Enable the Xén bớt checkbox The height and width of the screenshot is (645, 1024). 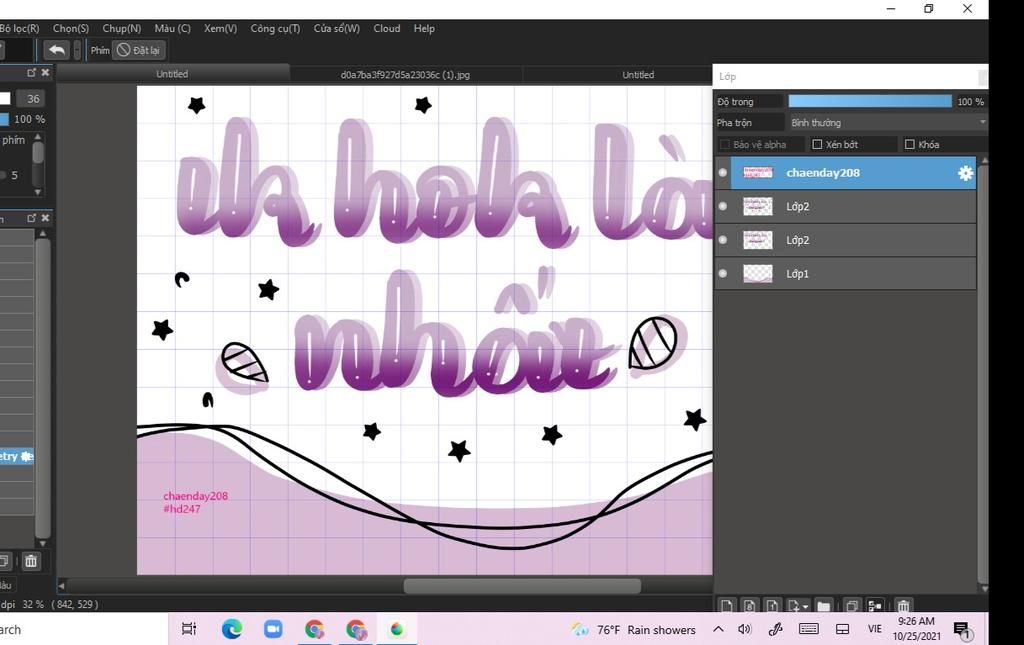click(817, 144)
